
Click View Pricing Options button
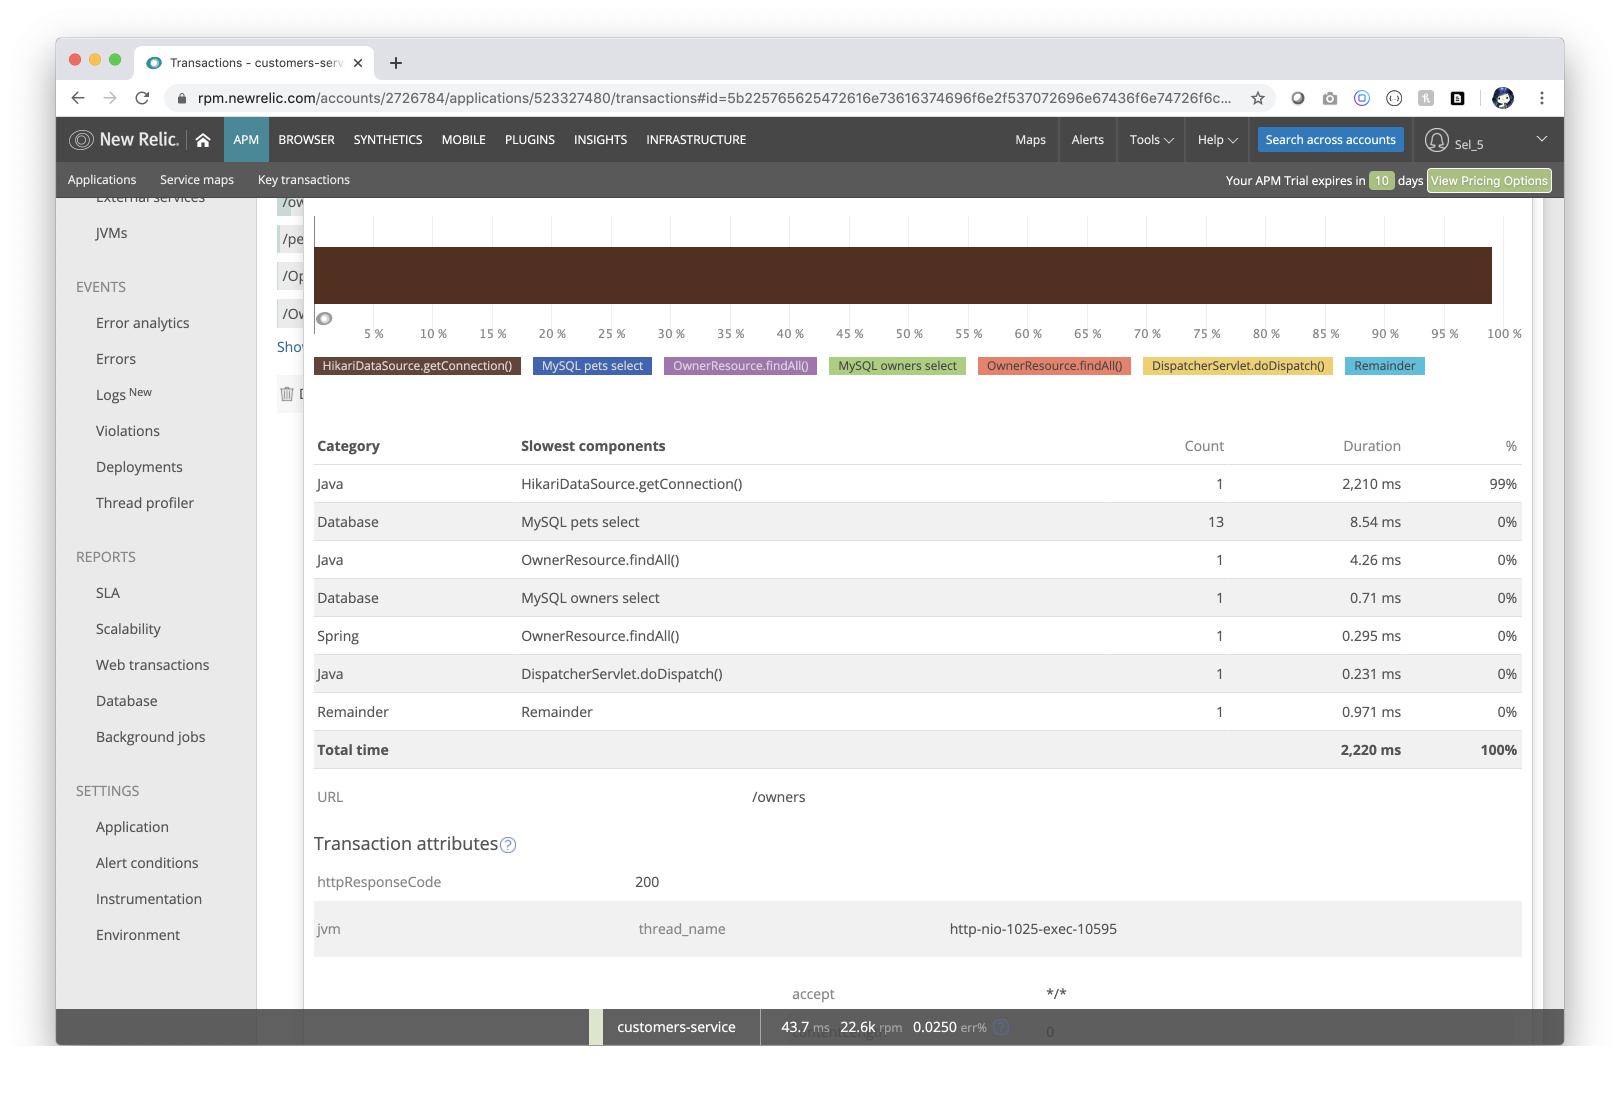[1489, 181]
